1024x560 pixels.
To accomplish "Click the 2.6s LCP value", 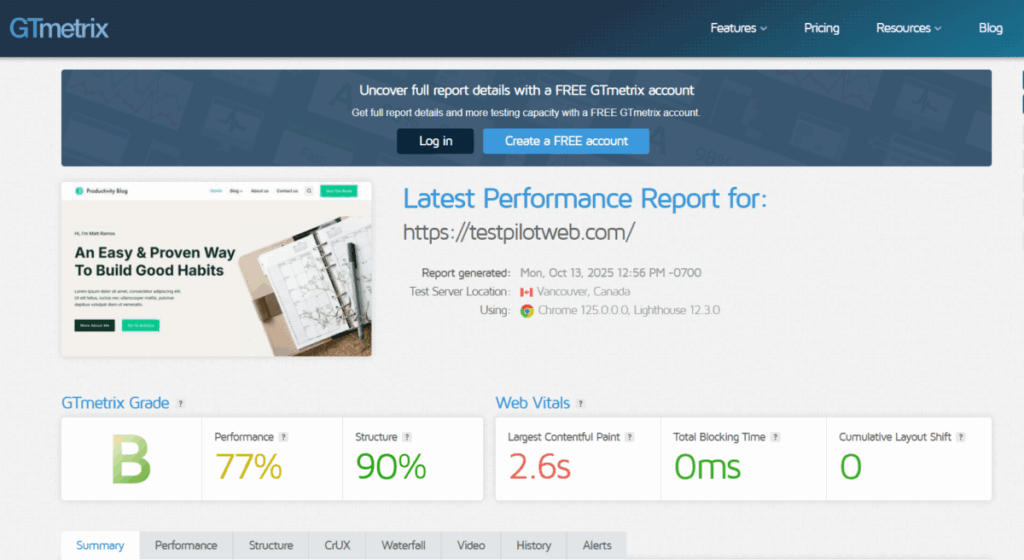I will [539, 467].
